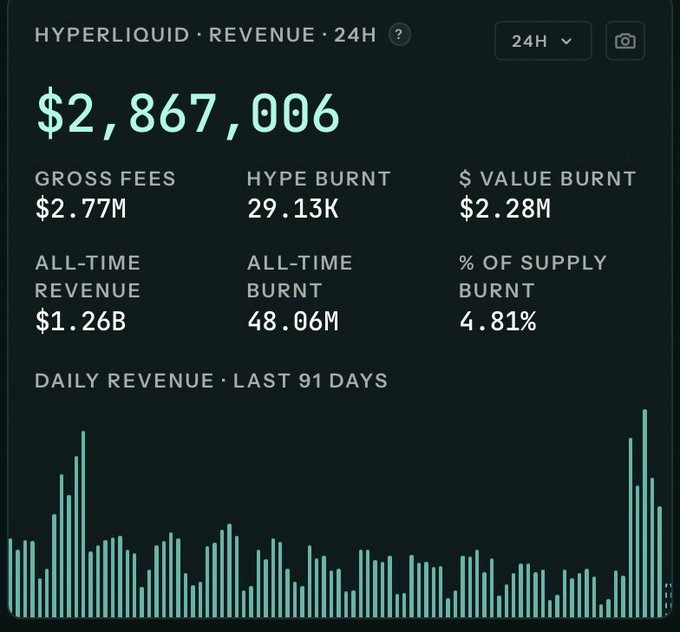Click the camera screenshot icon
Screen dimensions: 680x632
tap(625, 41)
